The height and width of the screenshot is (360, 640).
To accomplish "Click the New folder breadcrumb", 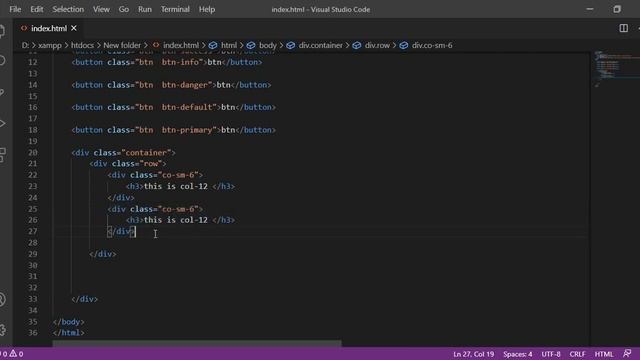I will pyautogui.click(x=122, y=45).
